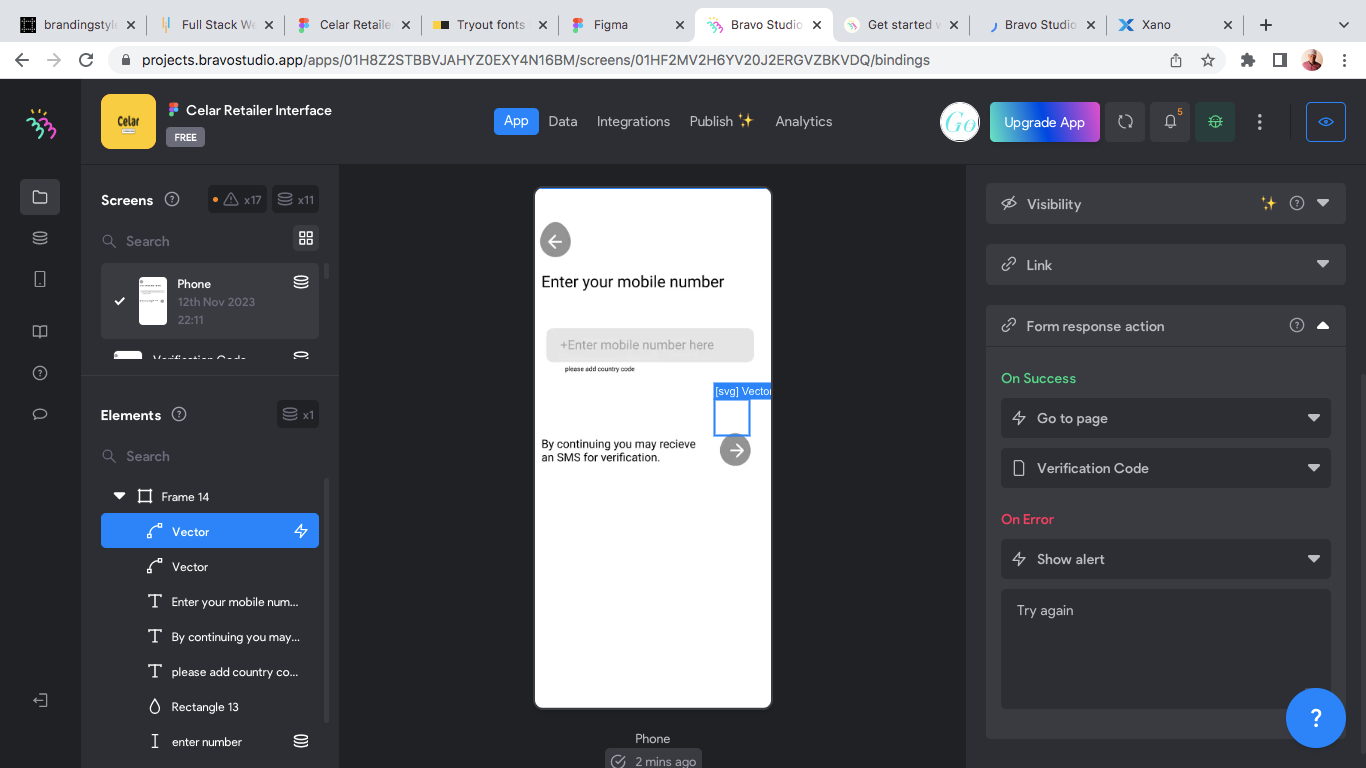
Task: Open the Verification Code page dropdown
Action: [1166, 468]
